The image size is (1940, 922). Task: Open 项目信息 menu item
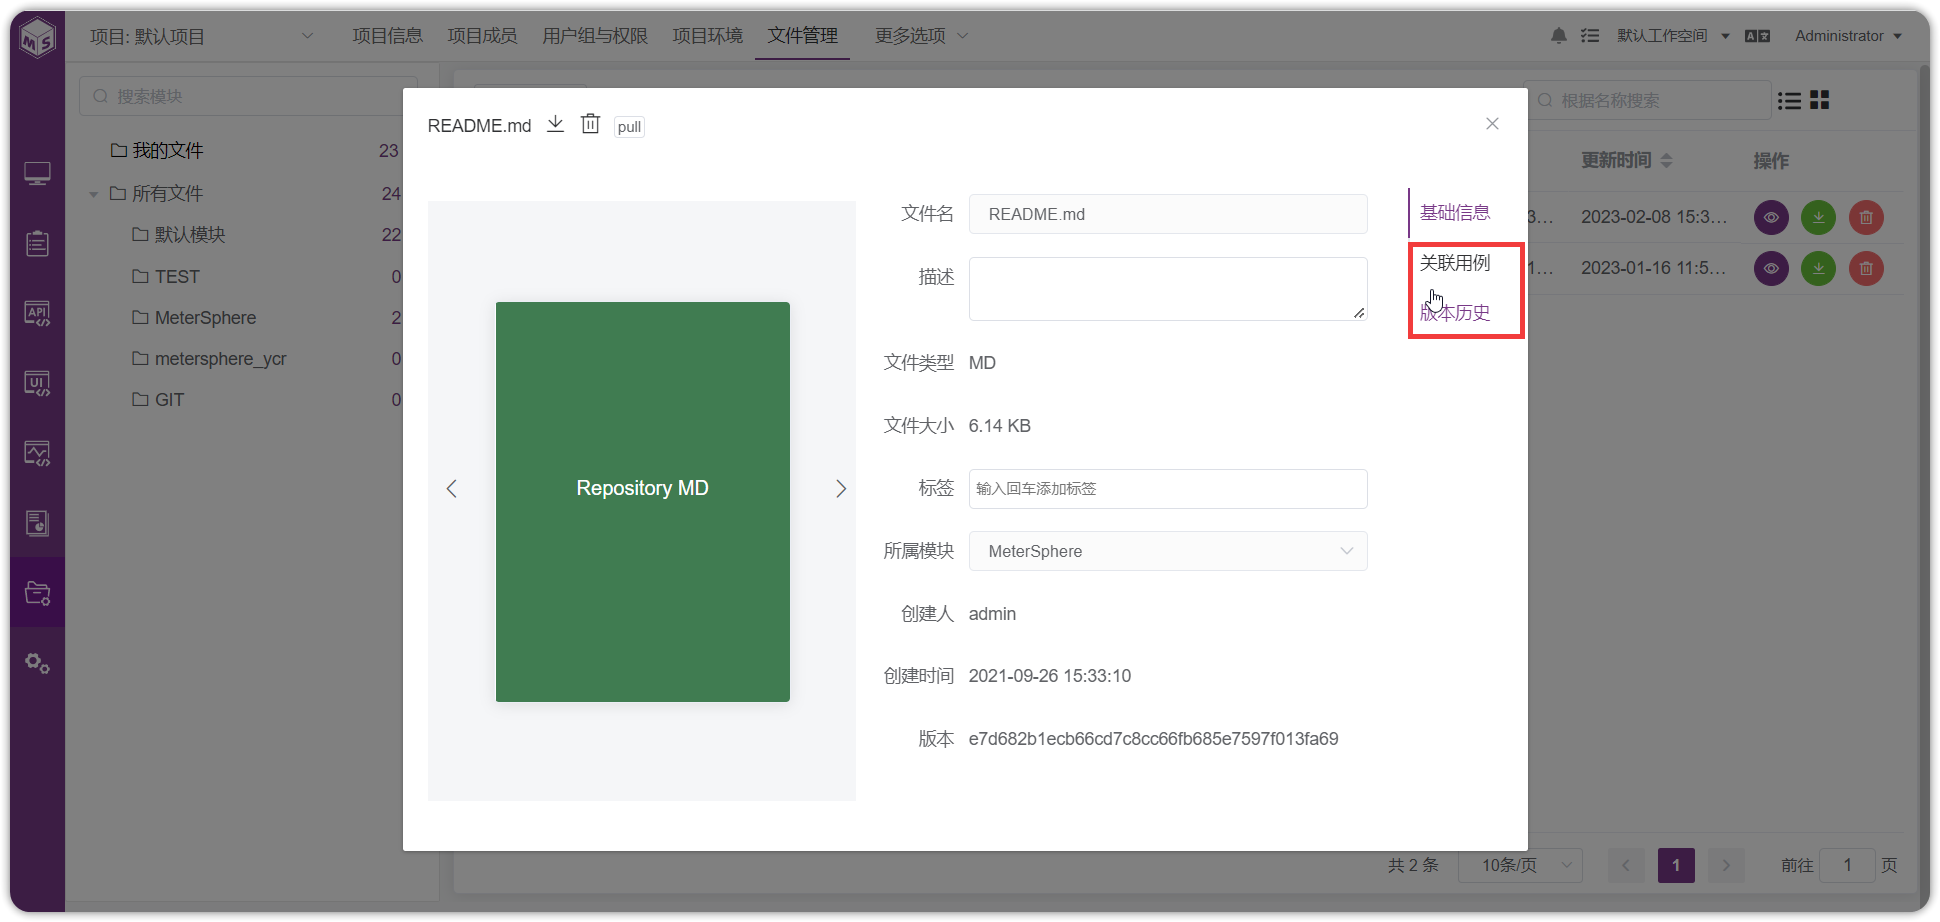(x=388, y=36)
